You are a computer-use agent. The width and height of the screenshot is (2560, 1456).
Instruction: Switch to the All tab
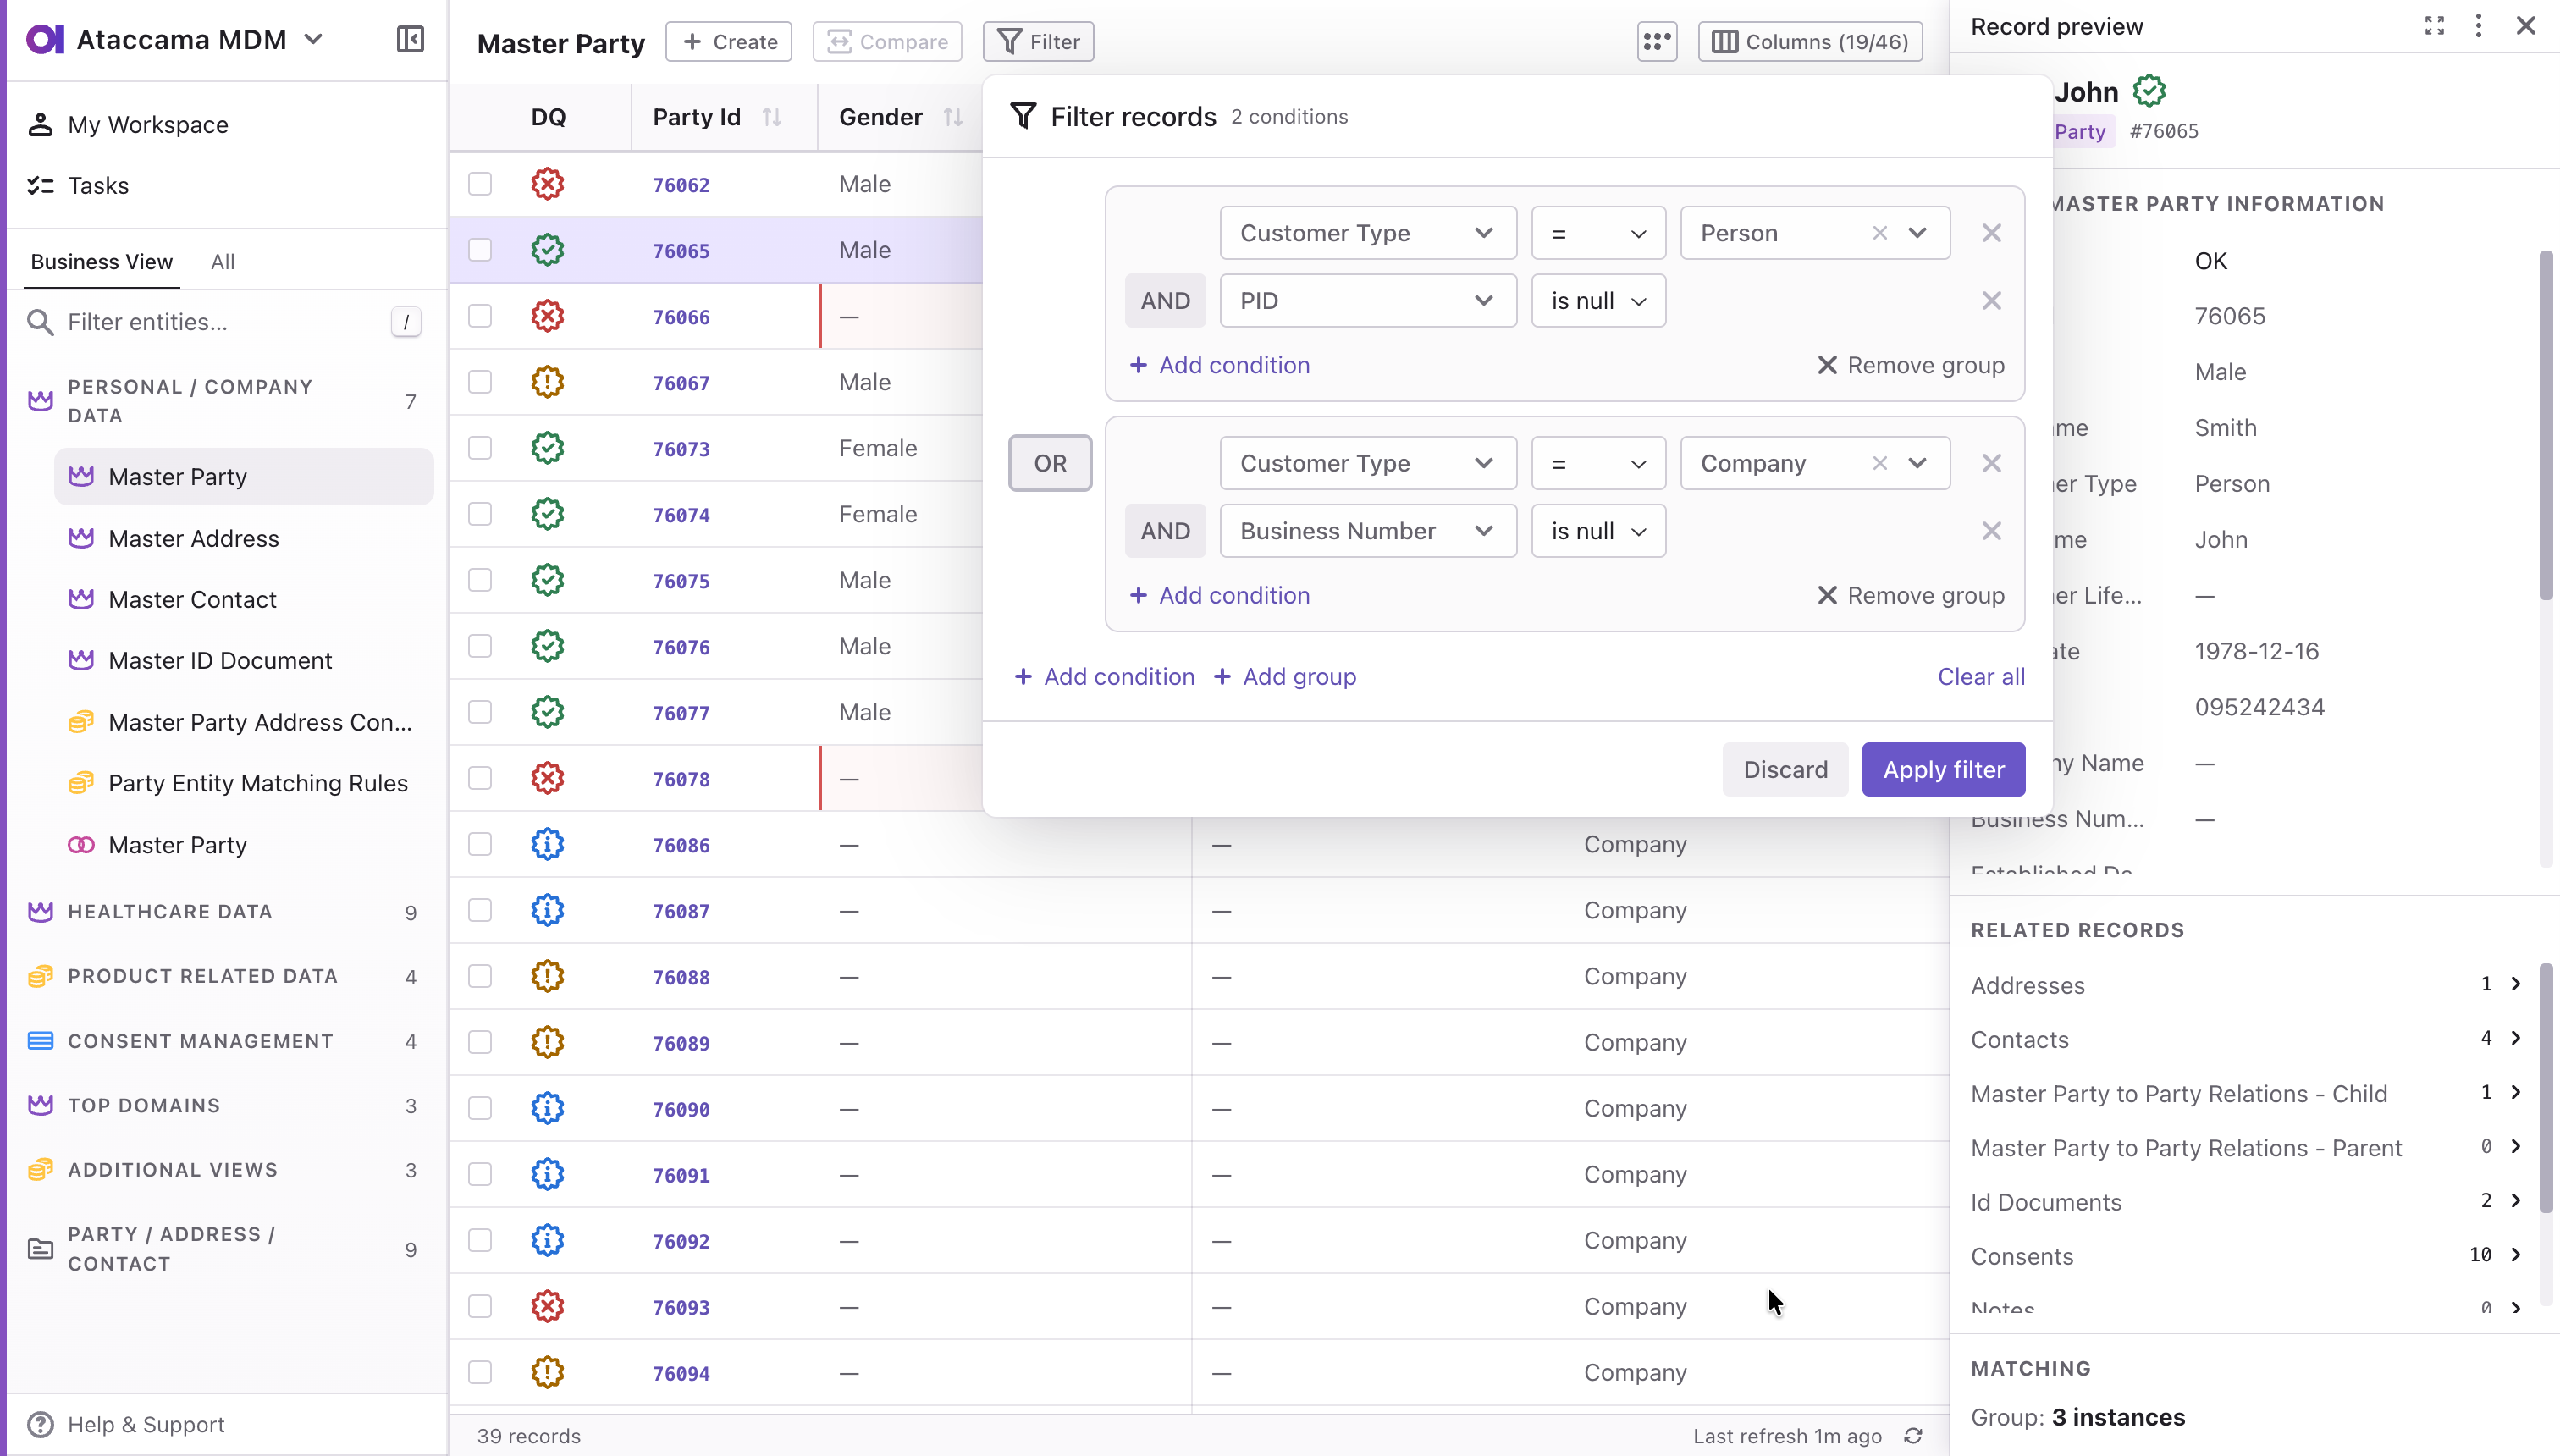tap(222, 262)
